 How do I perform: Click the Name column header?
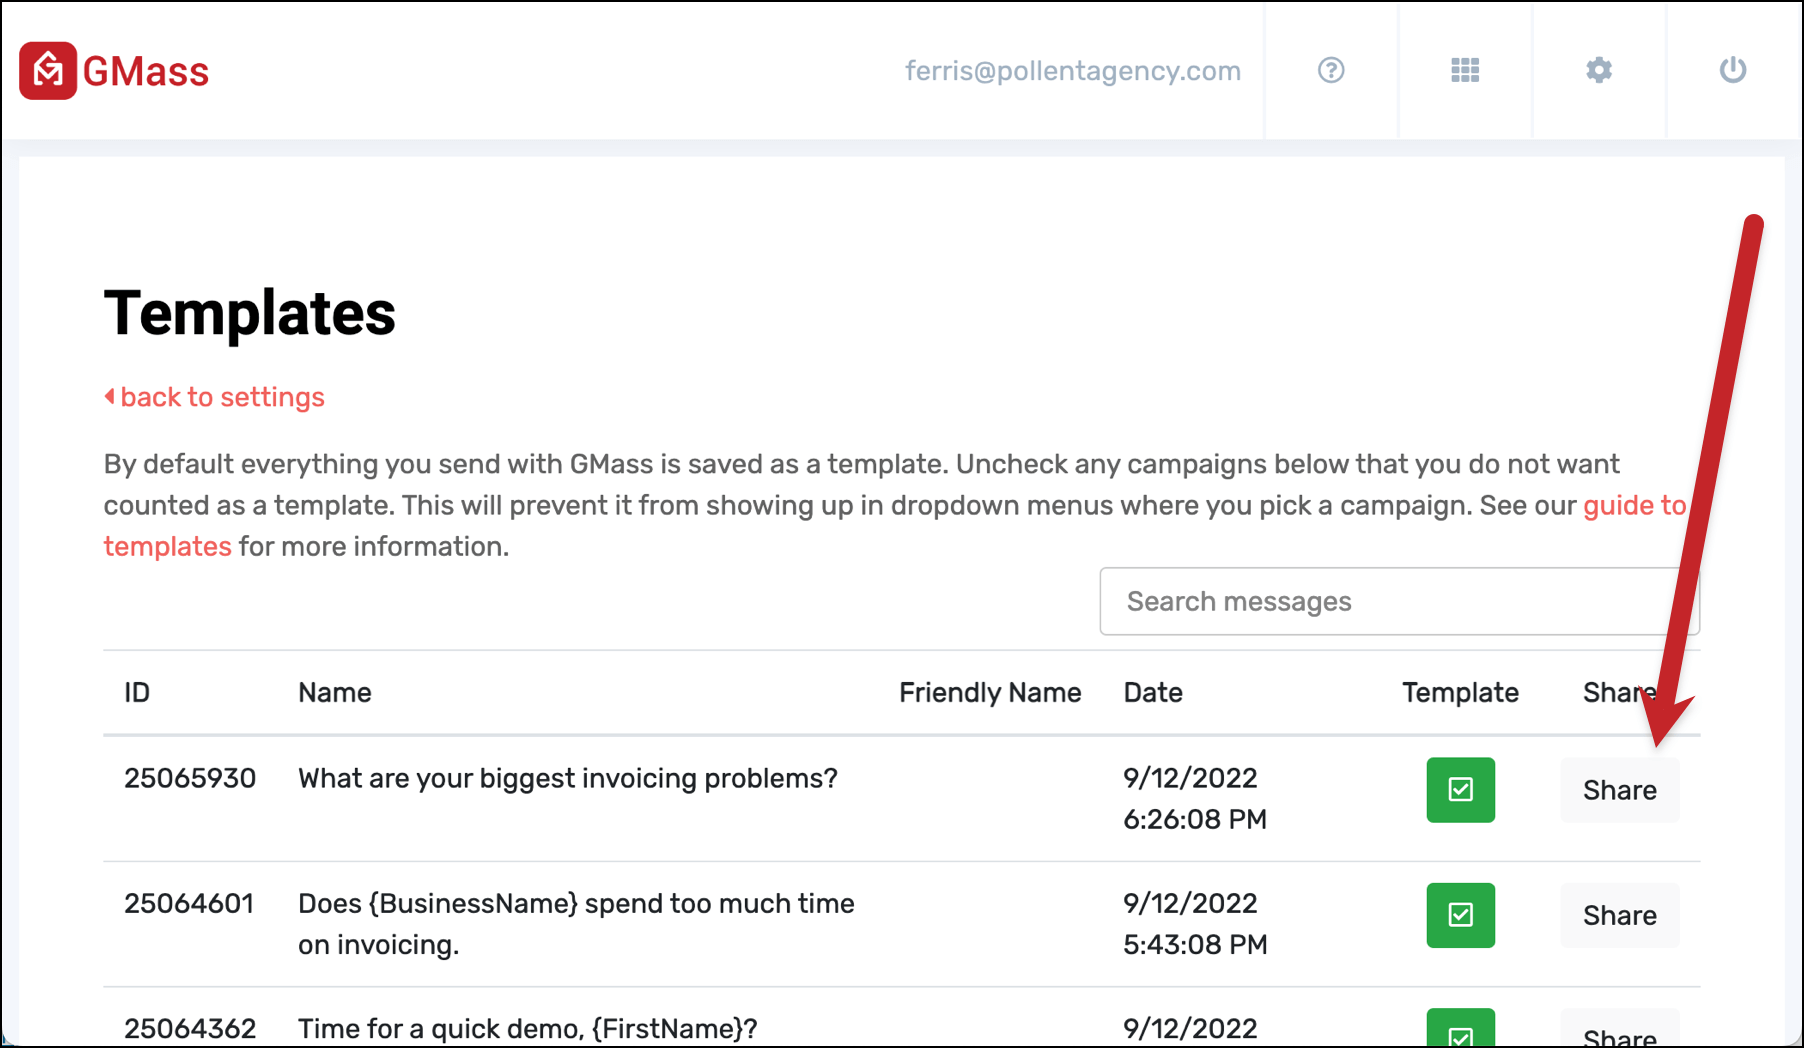[335, 692]
